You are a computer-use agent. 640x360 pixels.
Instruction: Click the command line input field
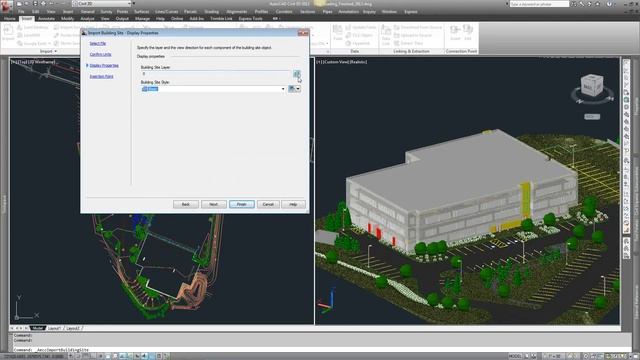tap(322, 350)
